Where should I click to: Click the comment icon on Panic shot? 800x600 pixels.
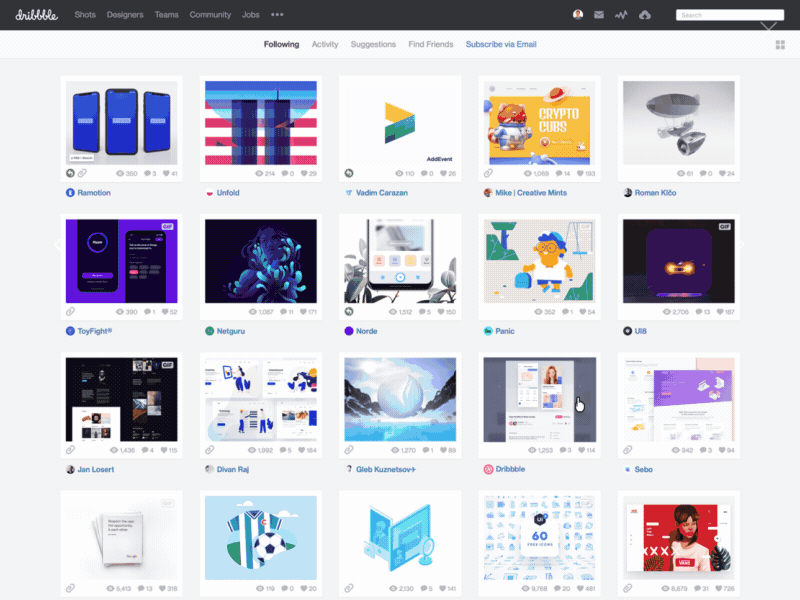tap(565, 312)
